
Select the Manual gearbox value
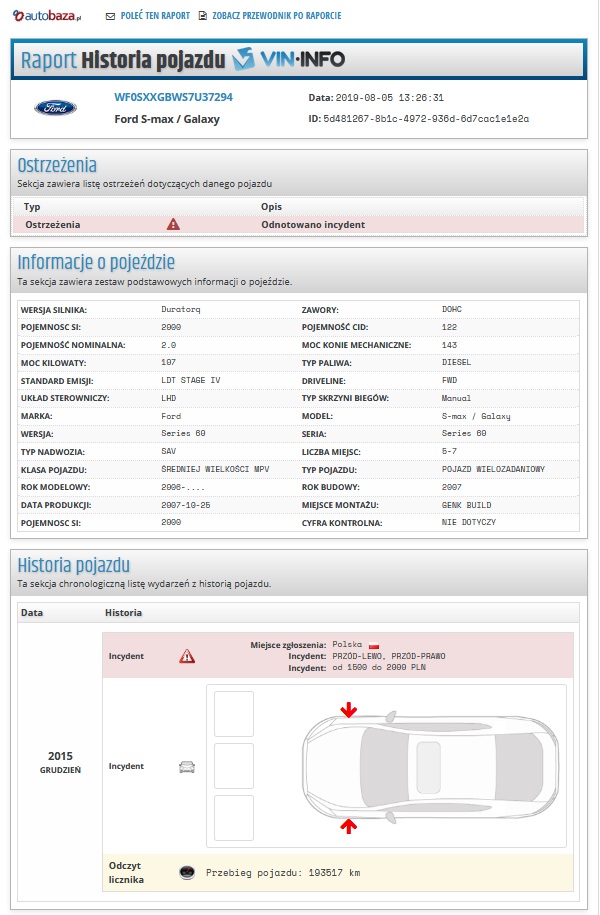(456, 398)
